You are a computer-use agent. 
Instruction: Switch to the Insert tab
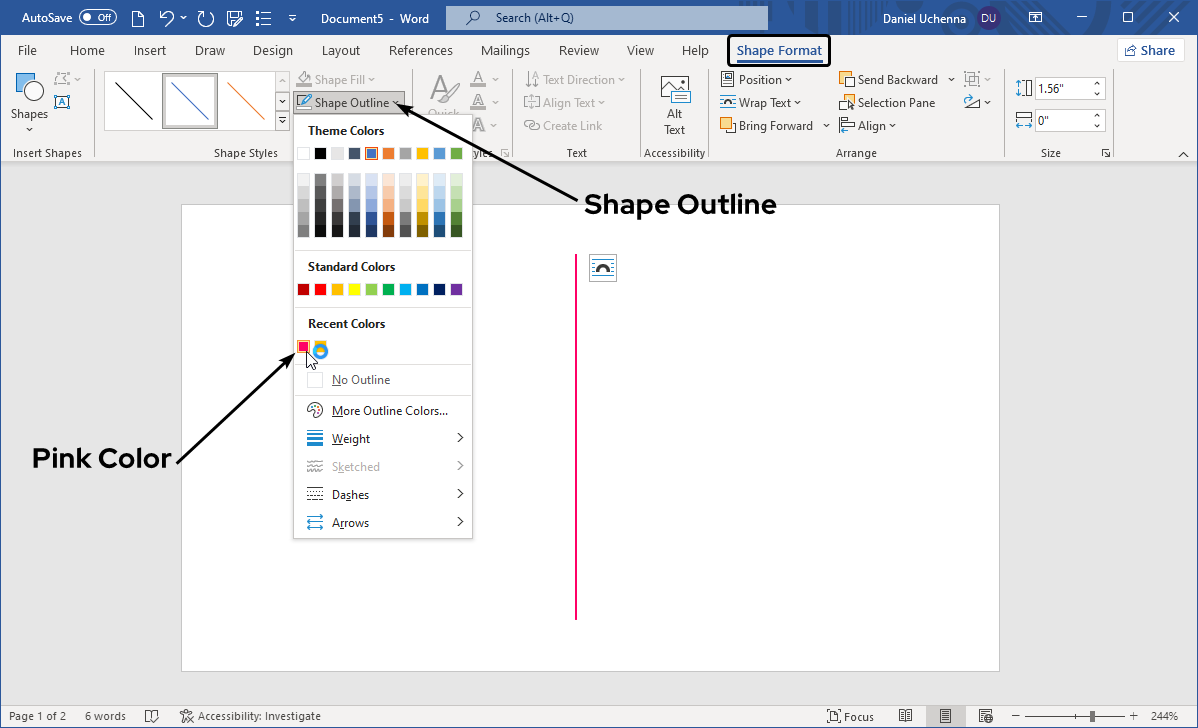150,51
